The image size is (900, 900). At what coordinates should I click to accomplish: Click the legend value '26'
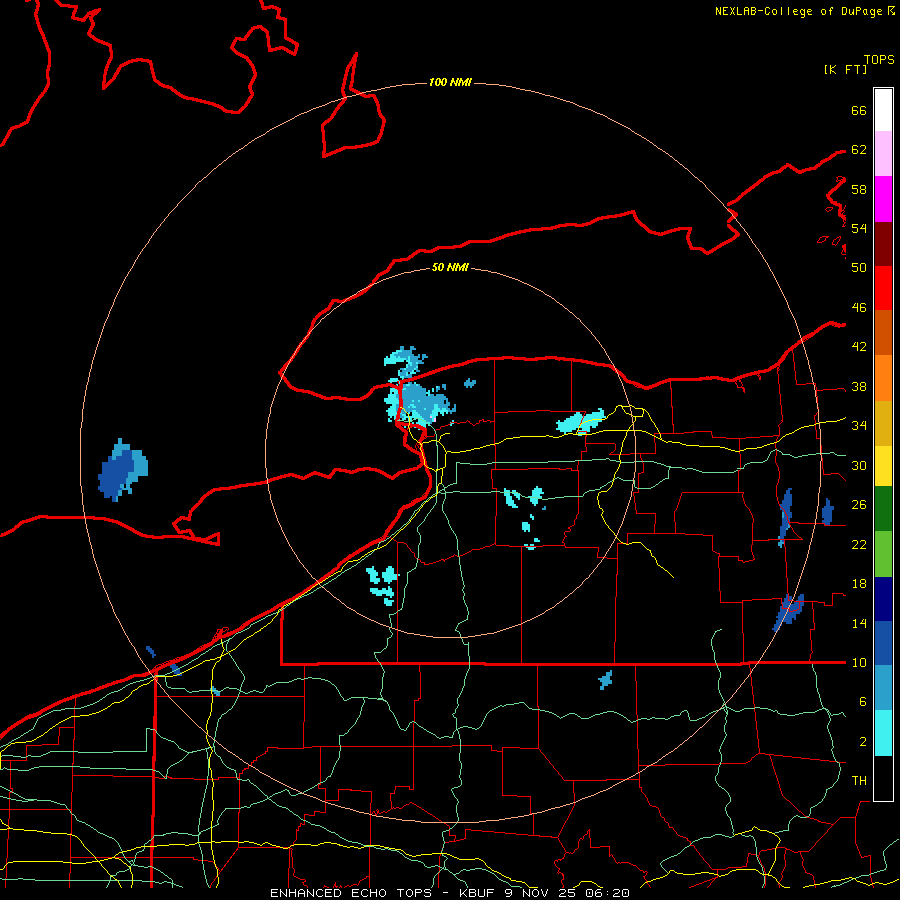click(x=859, y=505)
